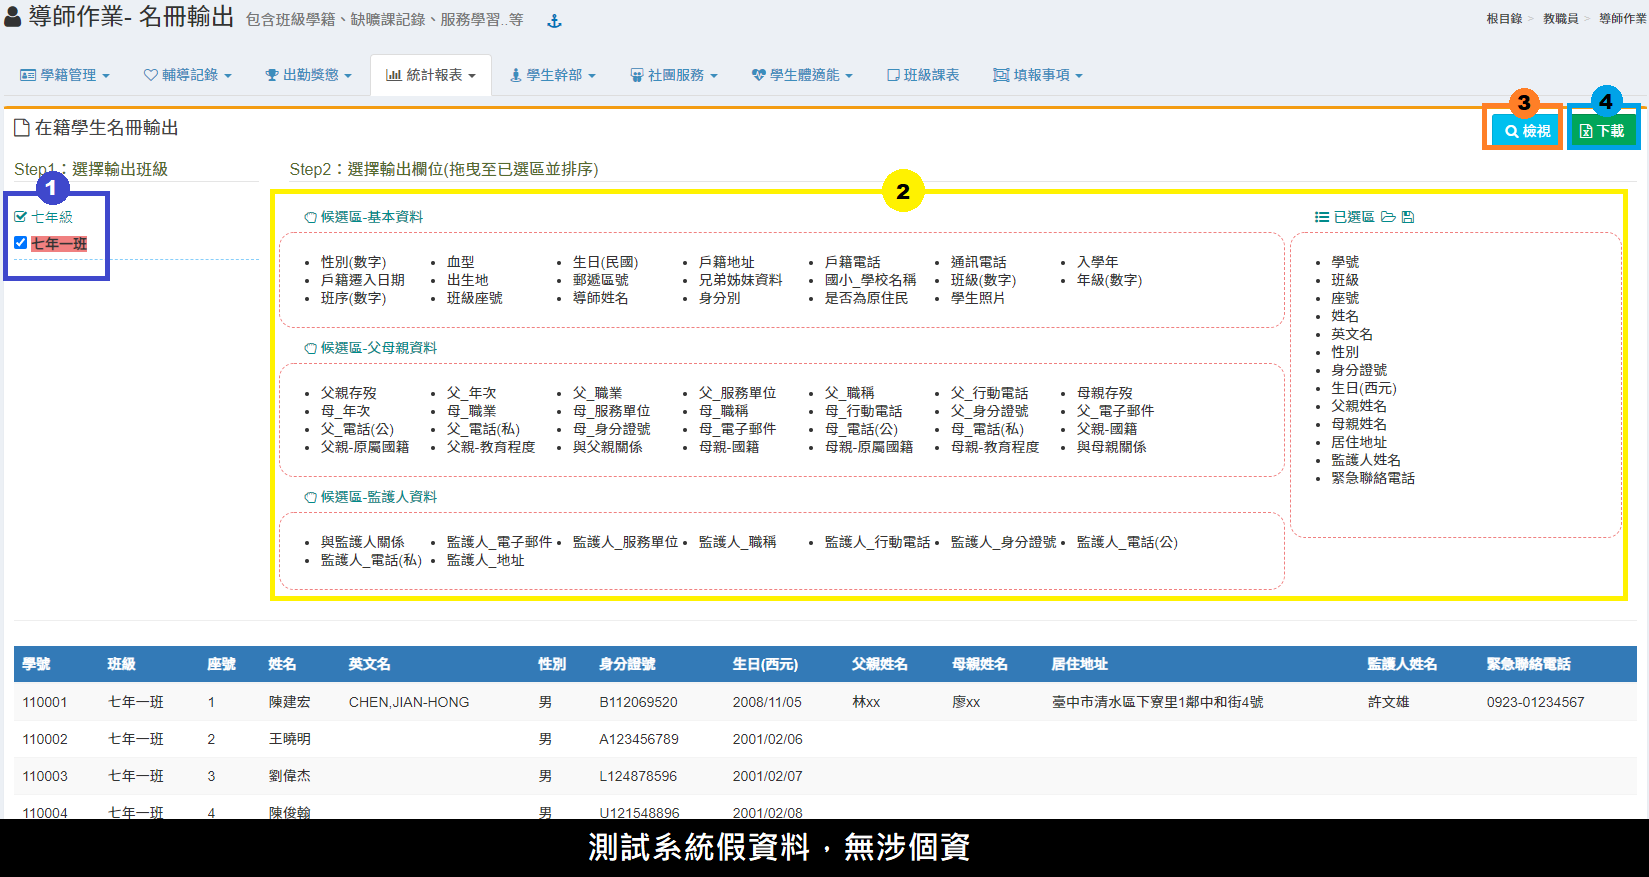Click the user icon beside the 導師作業 title
Viewport: 1649px width, 877px height.
click(x=13, y=17)
